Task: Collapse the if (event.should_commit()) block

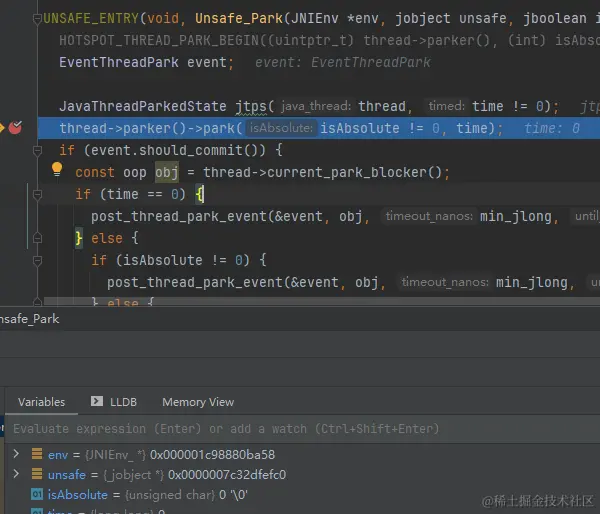Action: pyautogui.click(x=37, y=150)
